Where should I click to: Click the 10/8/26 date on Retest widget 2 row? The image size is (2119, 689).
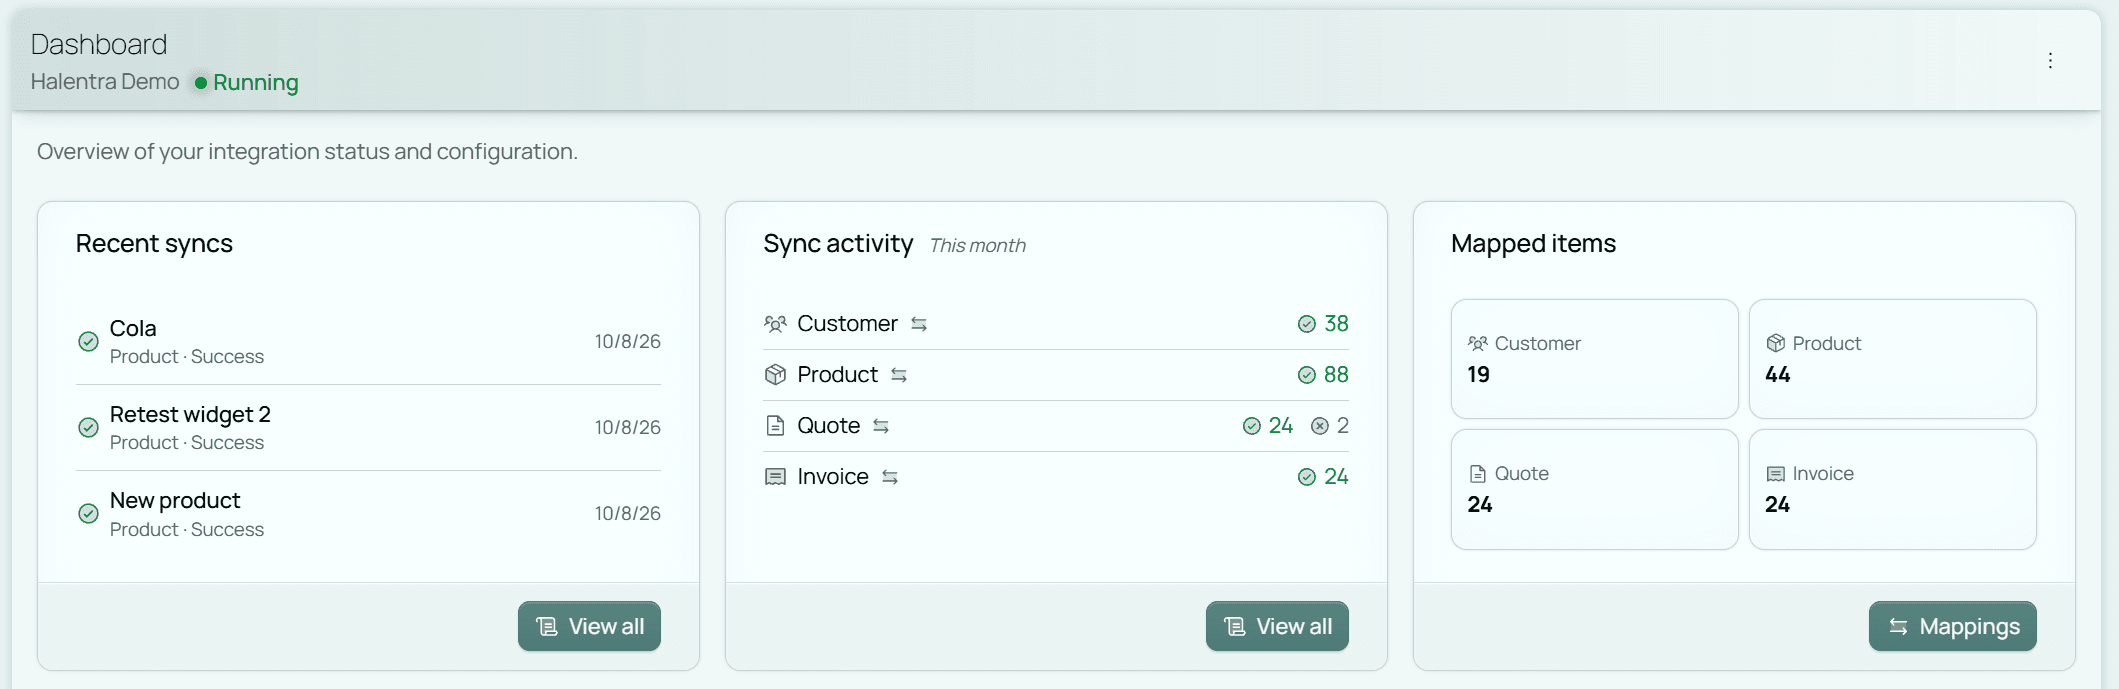628,428
